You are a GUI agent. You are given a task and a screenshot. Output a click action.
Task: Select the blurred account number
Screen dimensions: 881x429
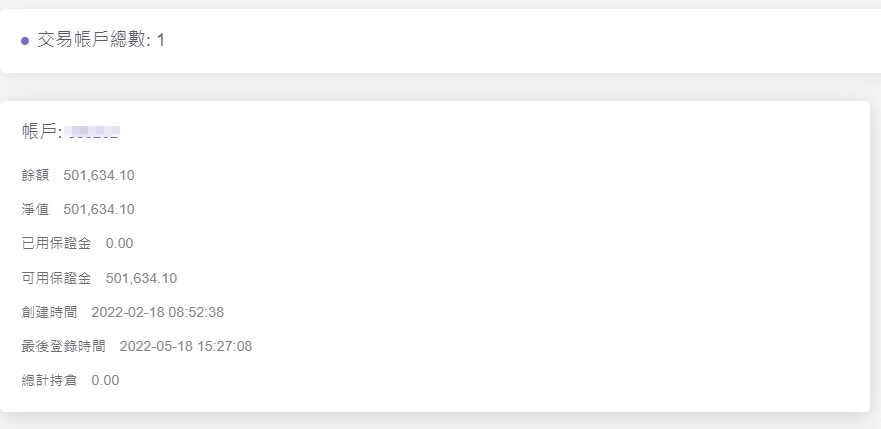[95, 132]
